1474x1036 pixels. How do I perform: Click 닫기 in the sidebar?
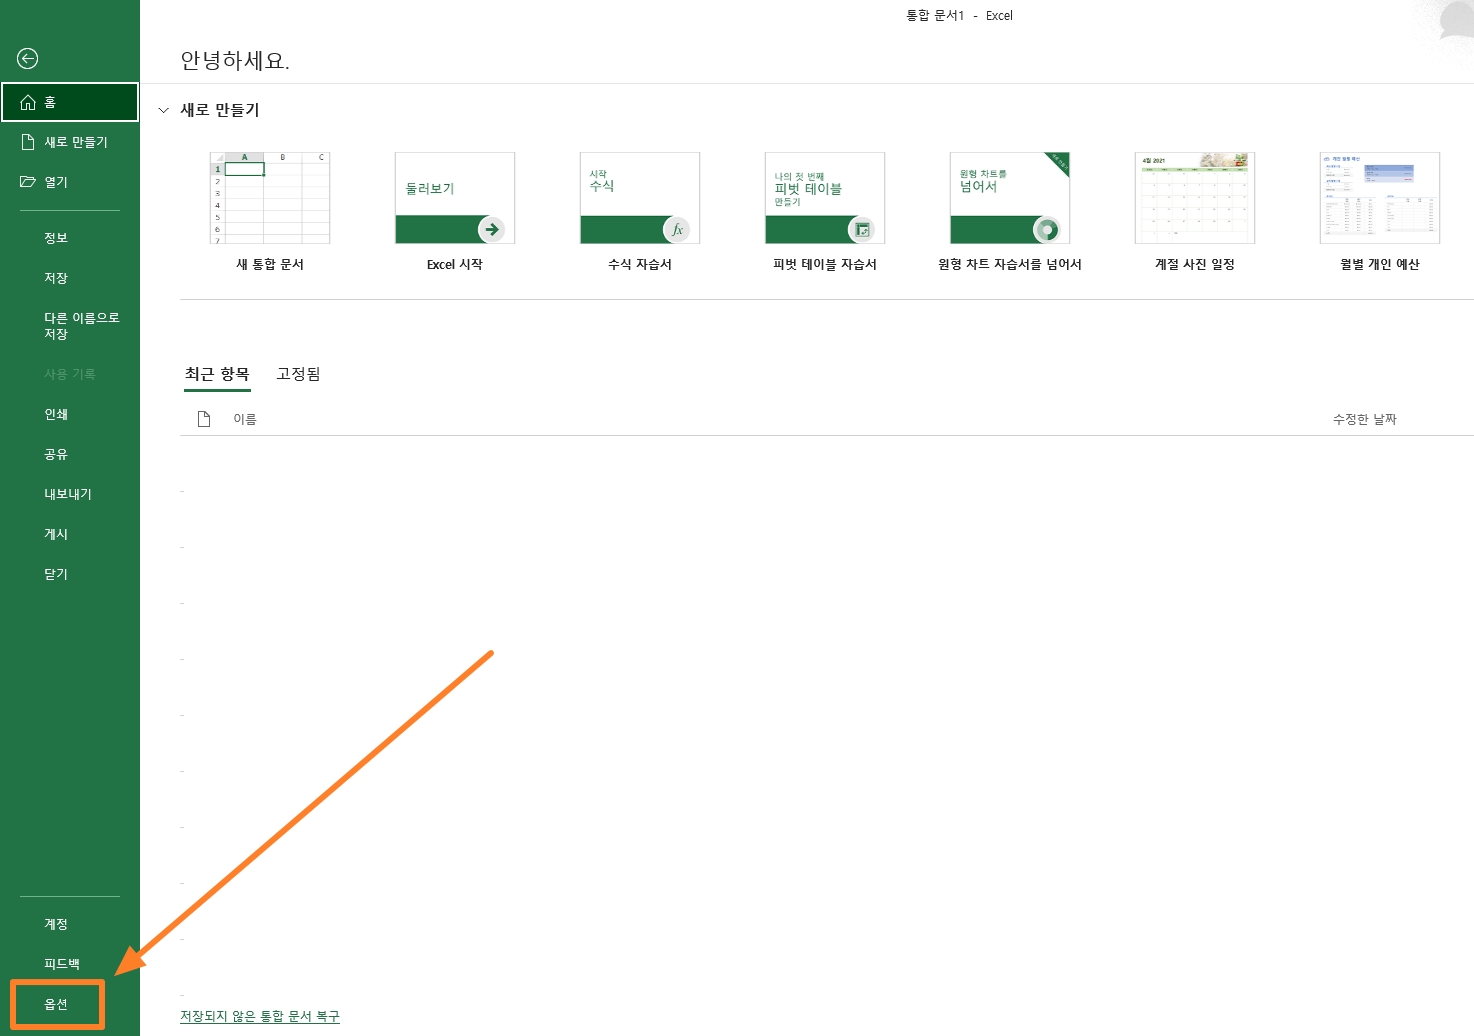pos(56,574)
